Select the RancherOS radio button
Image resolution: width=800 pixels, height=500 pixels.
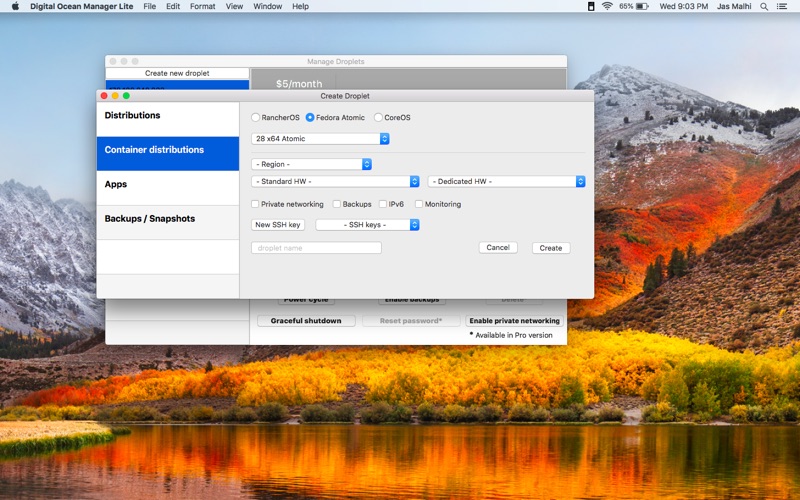[256, 117]
